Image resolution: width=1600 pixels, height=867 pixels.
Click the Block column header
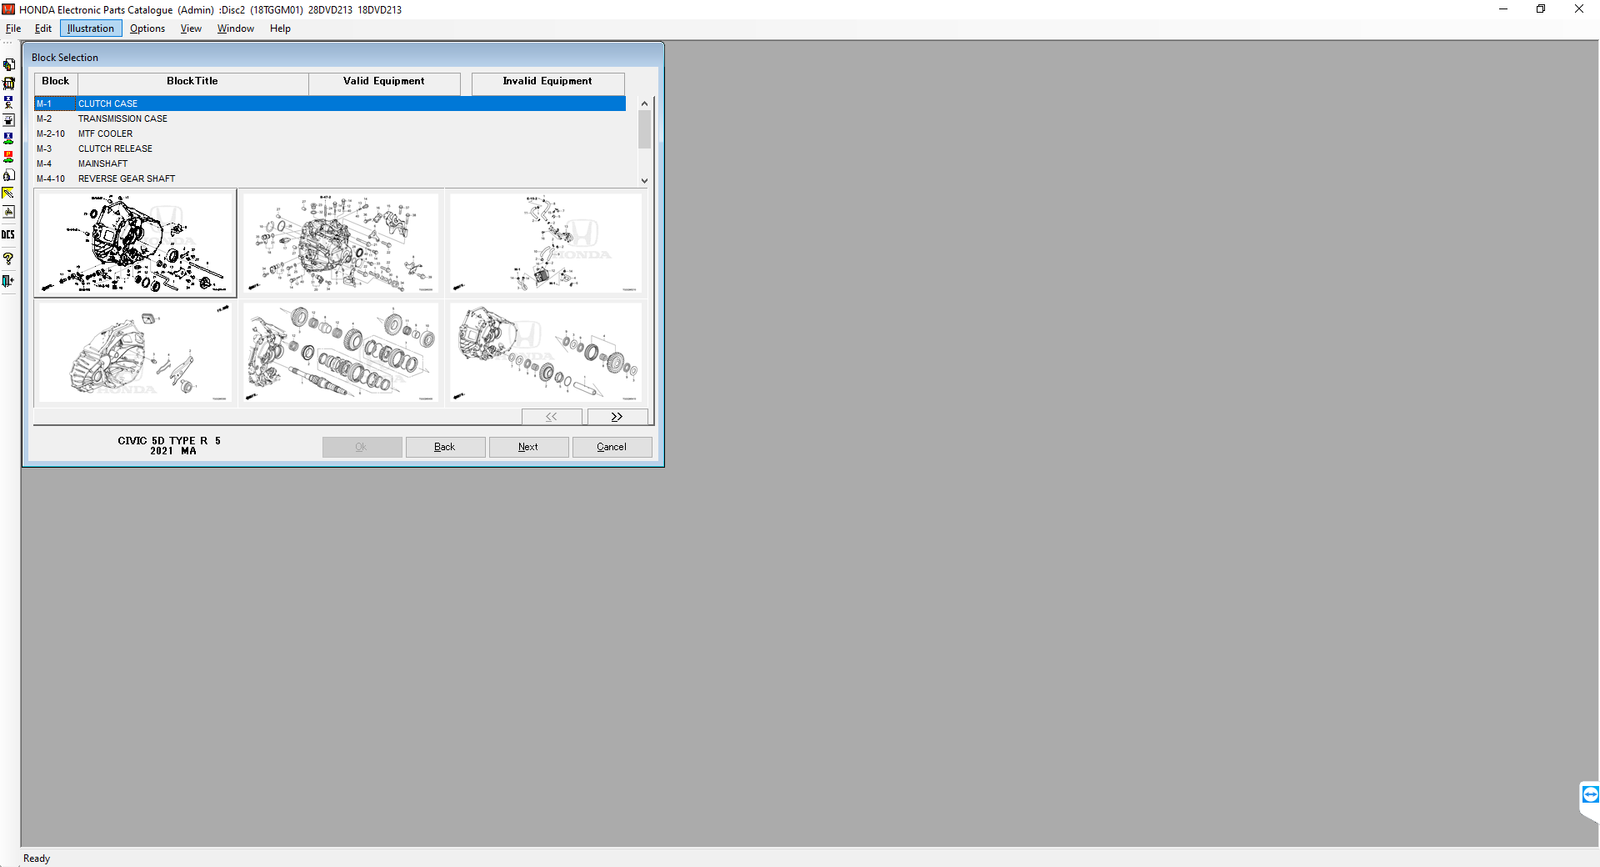point(56,82)
